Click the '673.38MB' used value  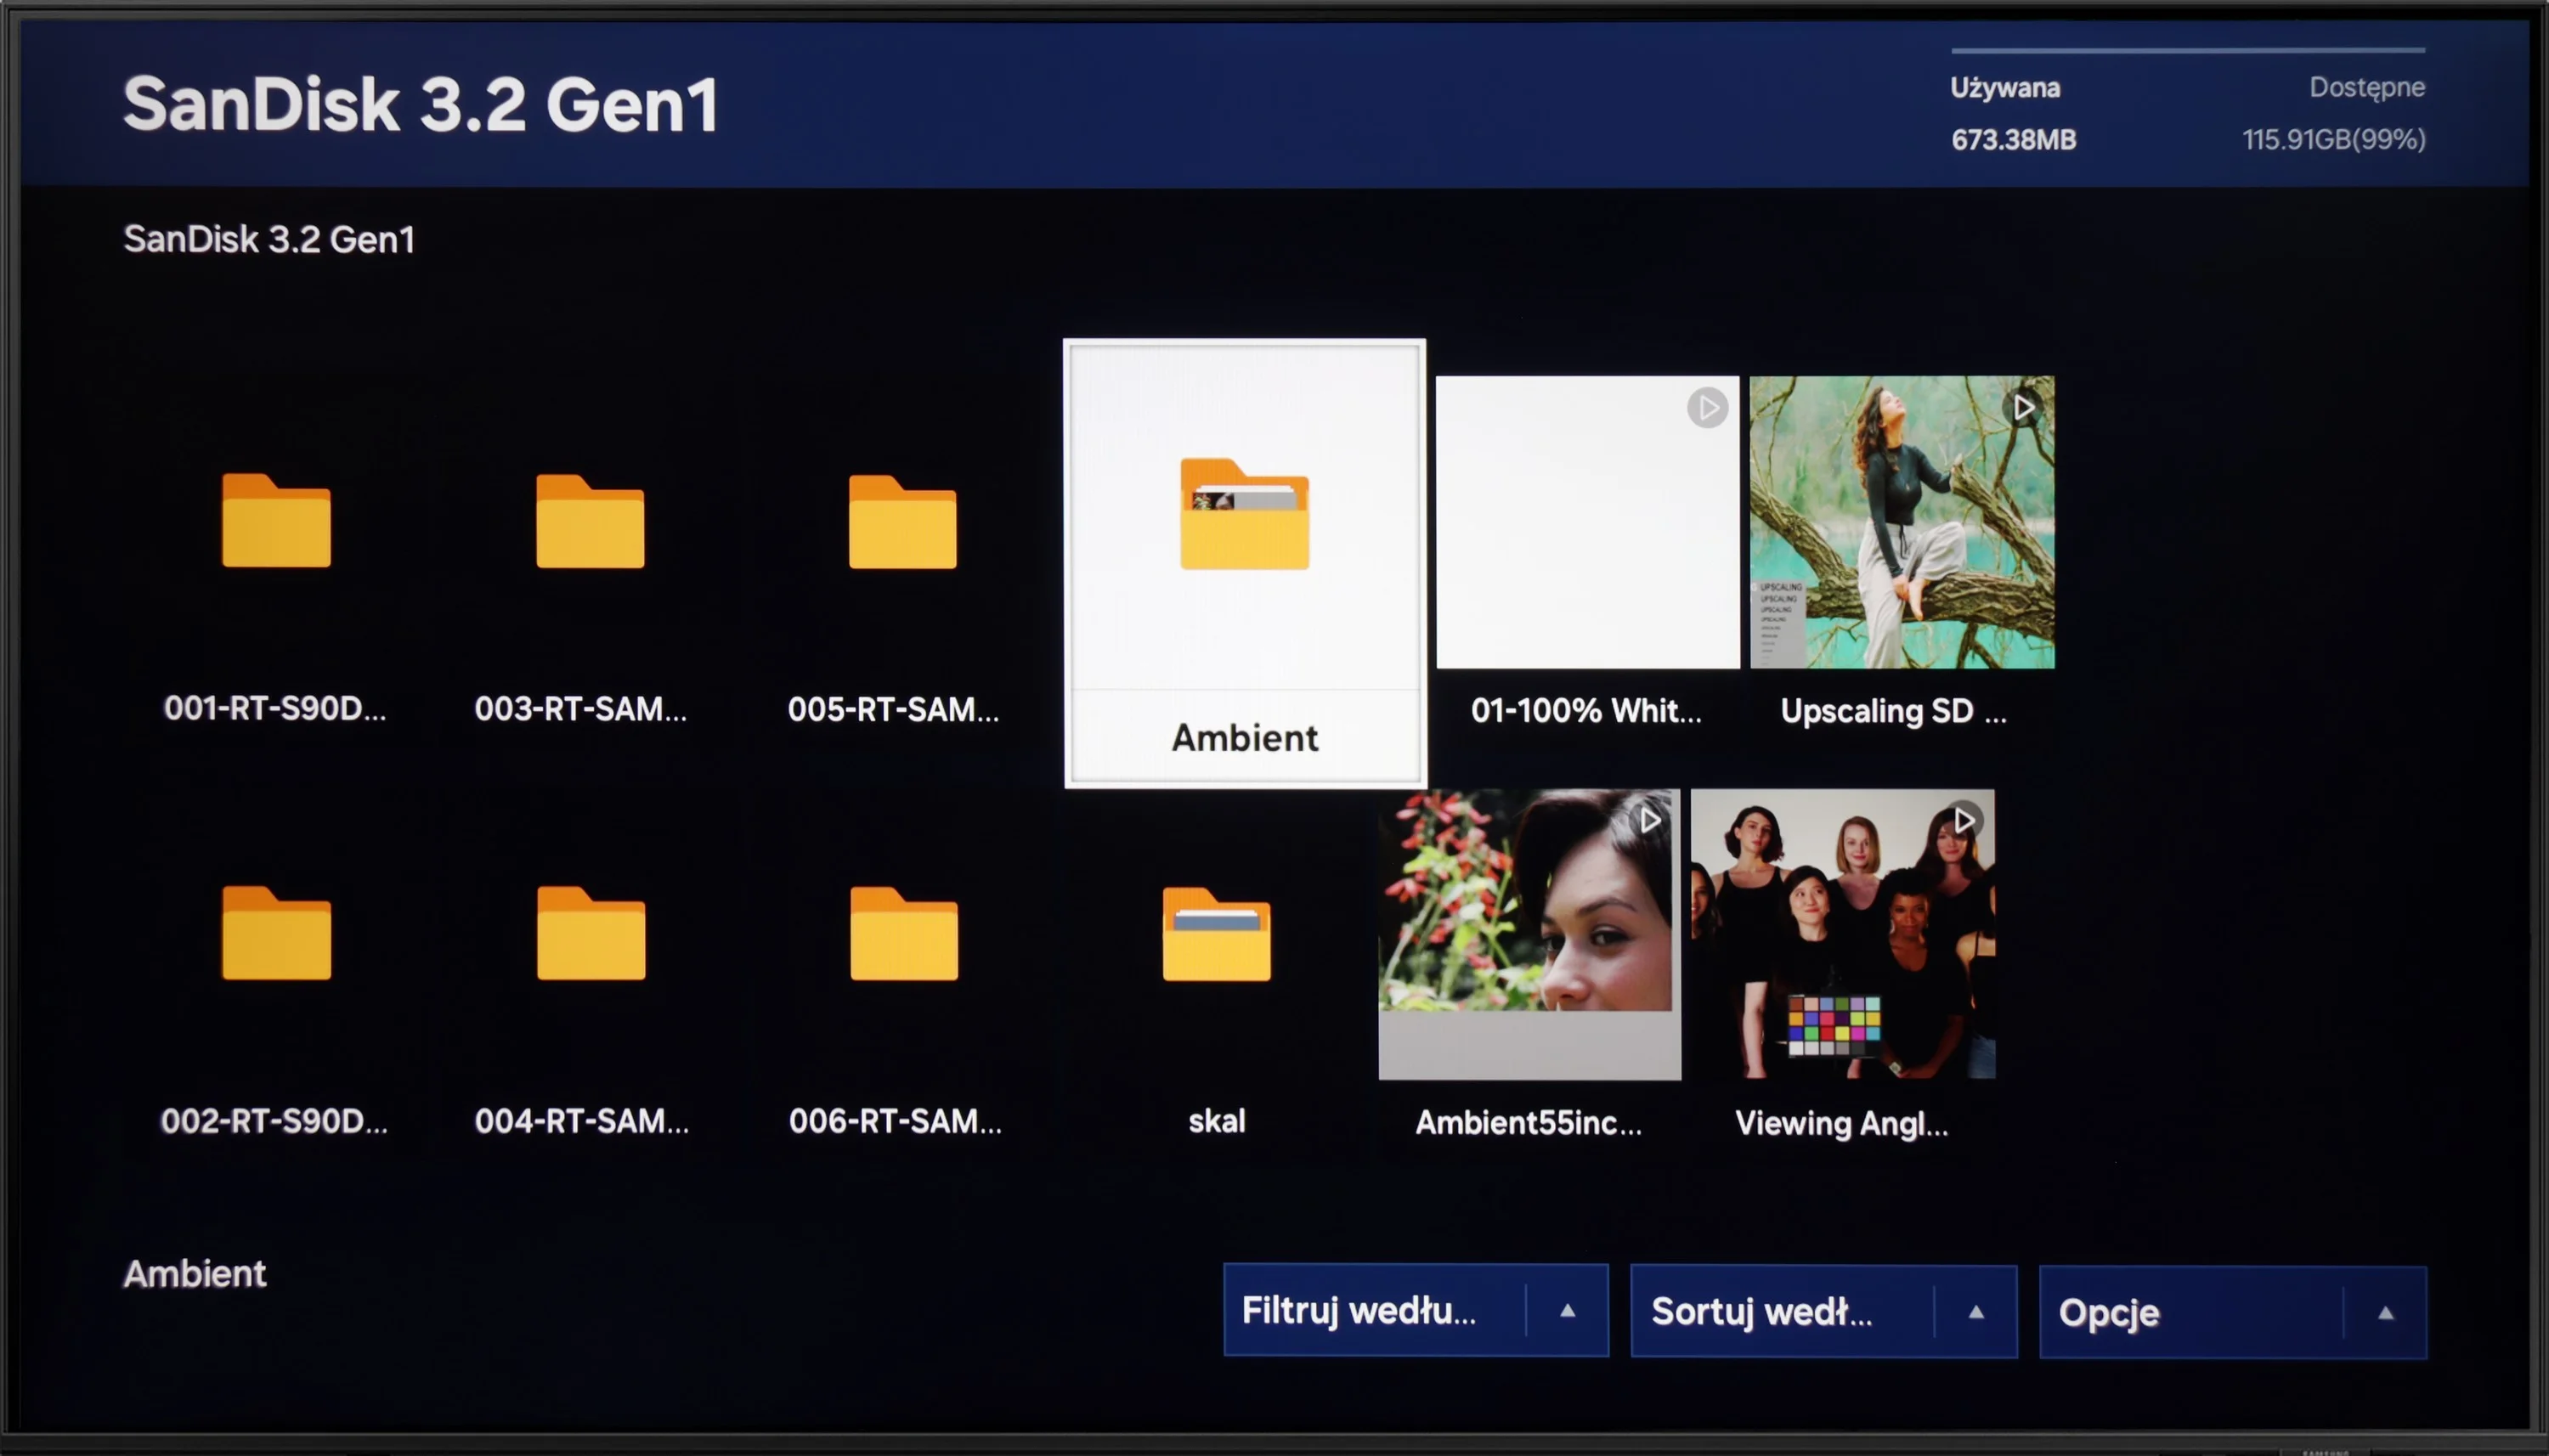pos(2014,139)
